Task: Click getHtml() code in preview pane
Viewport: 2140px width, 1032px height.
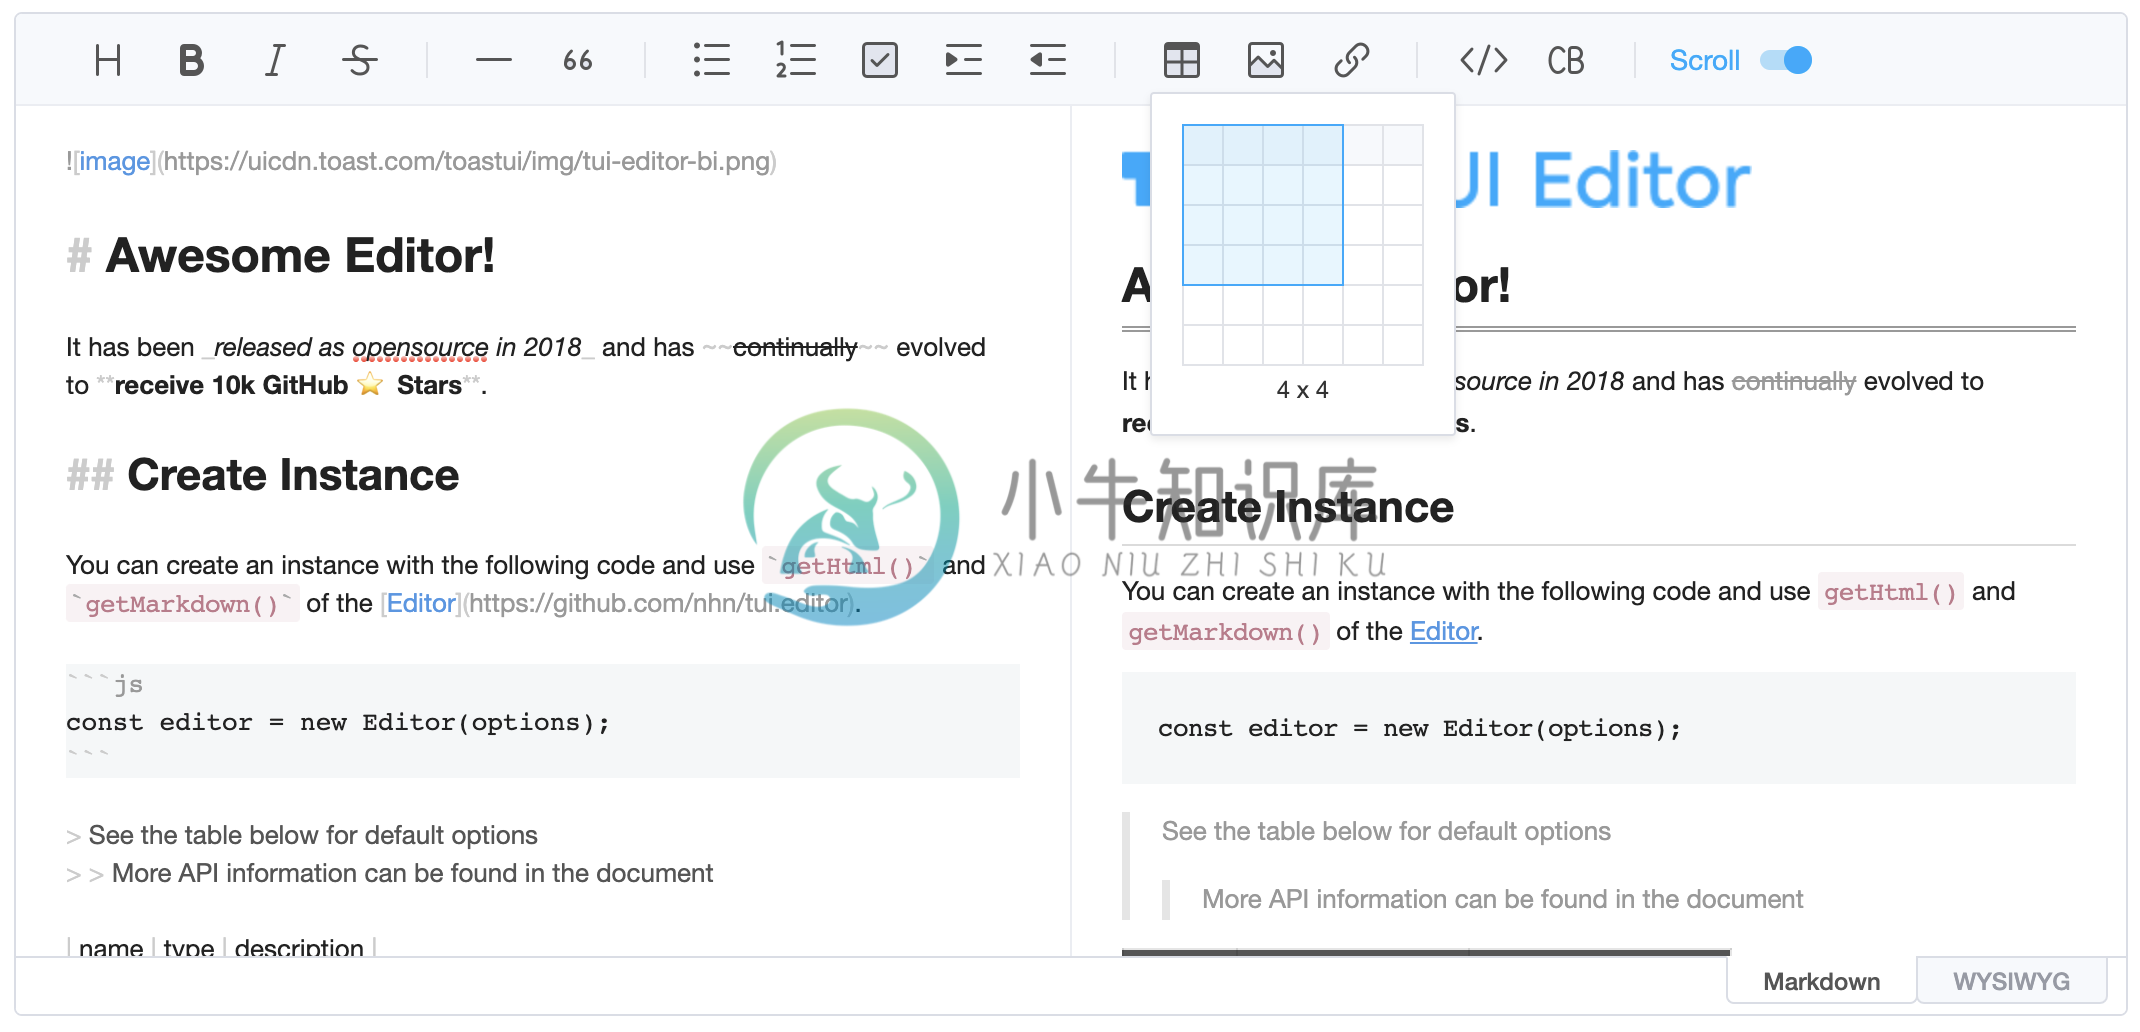Action: point(1890,592)
